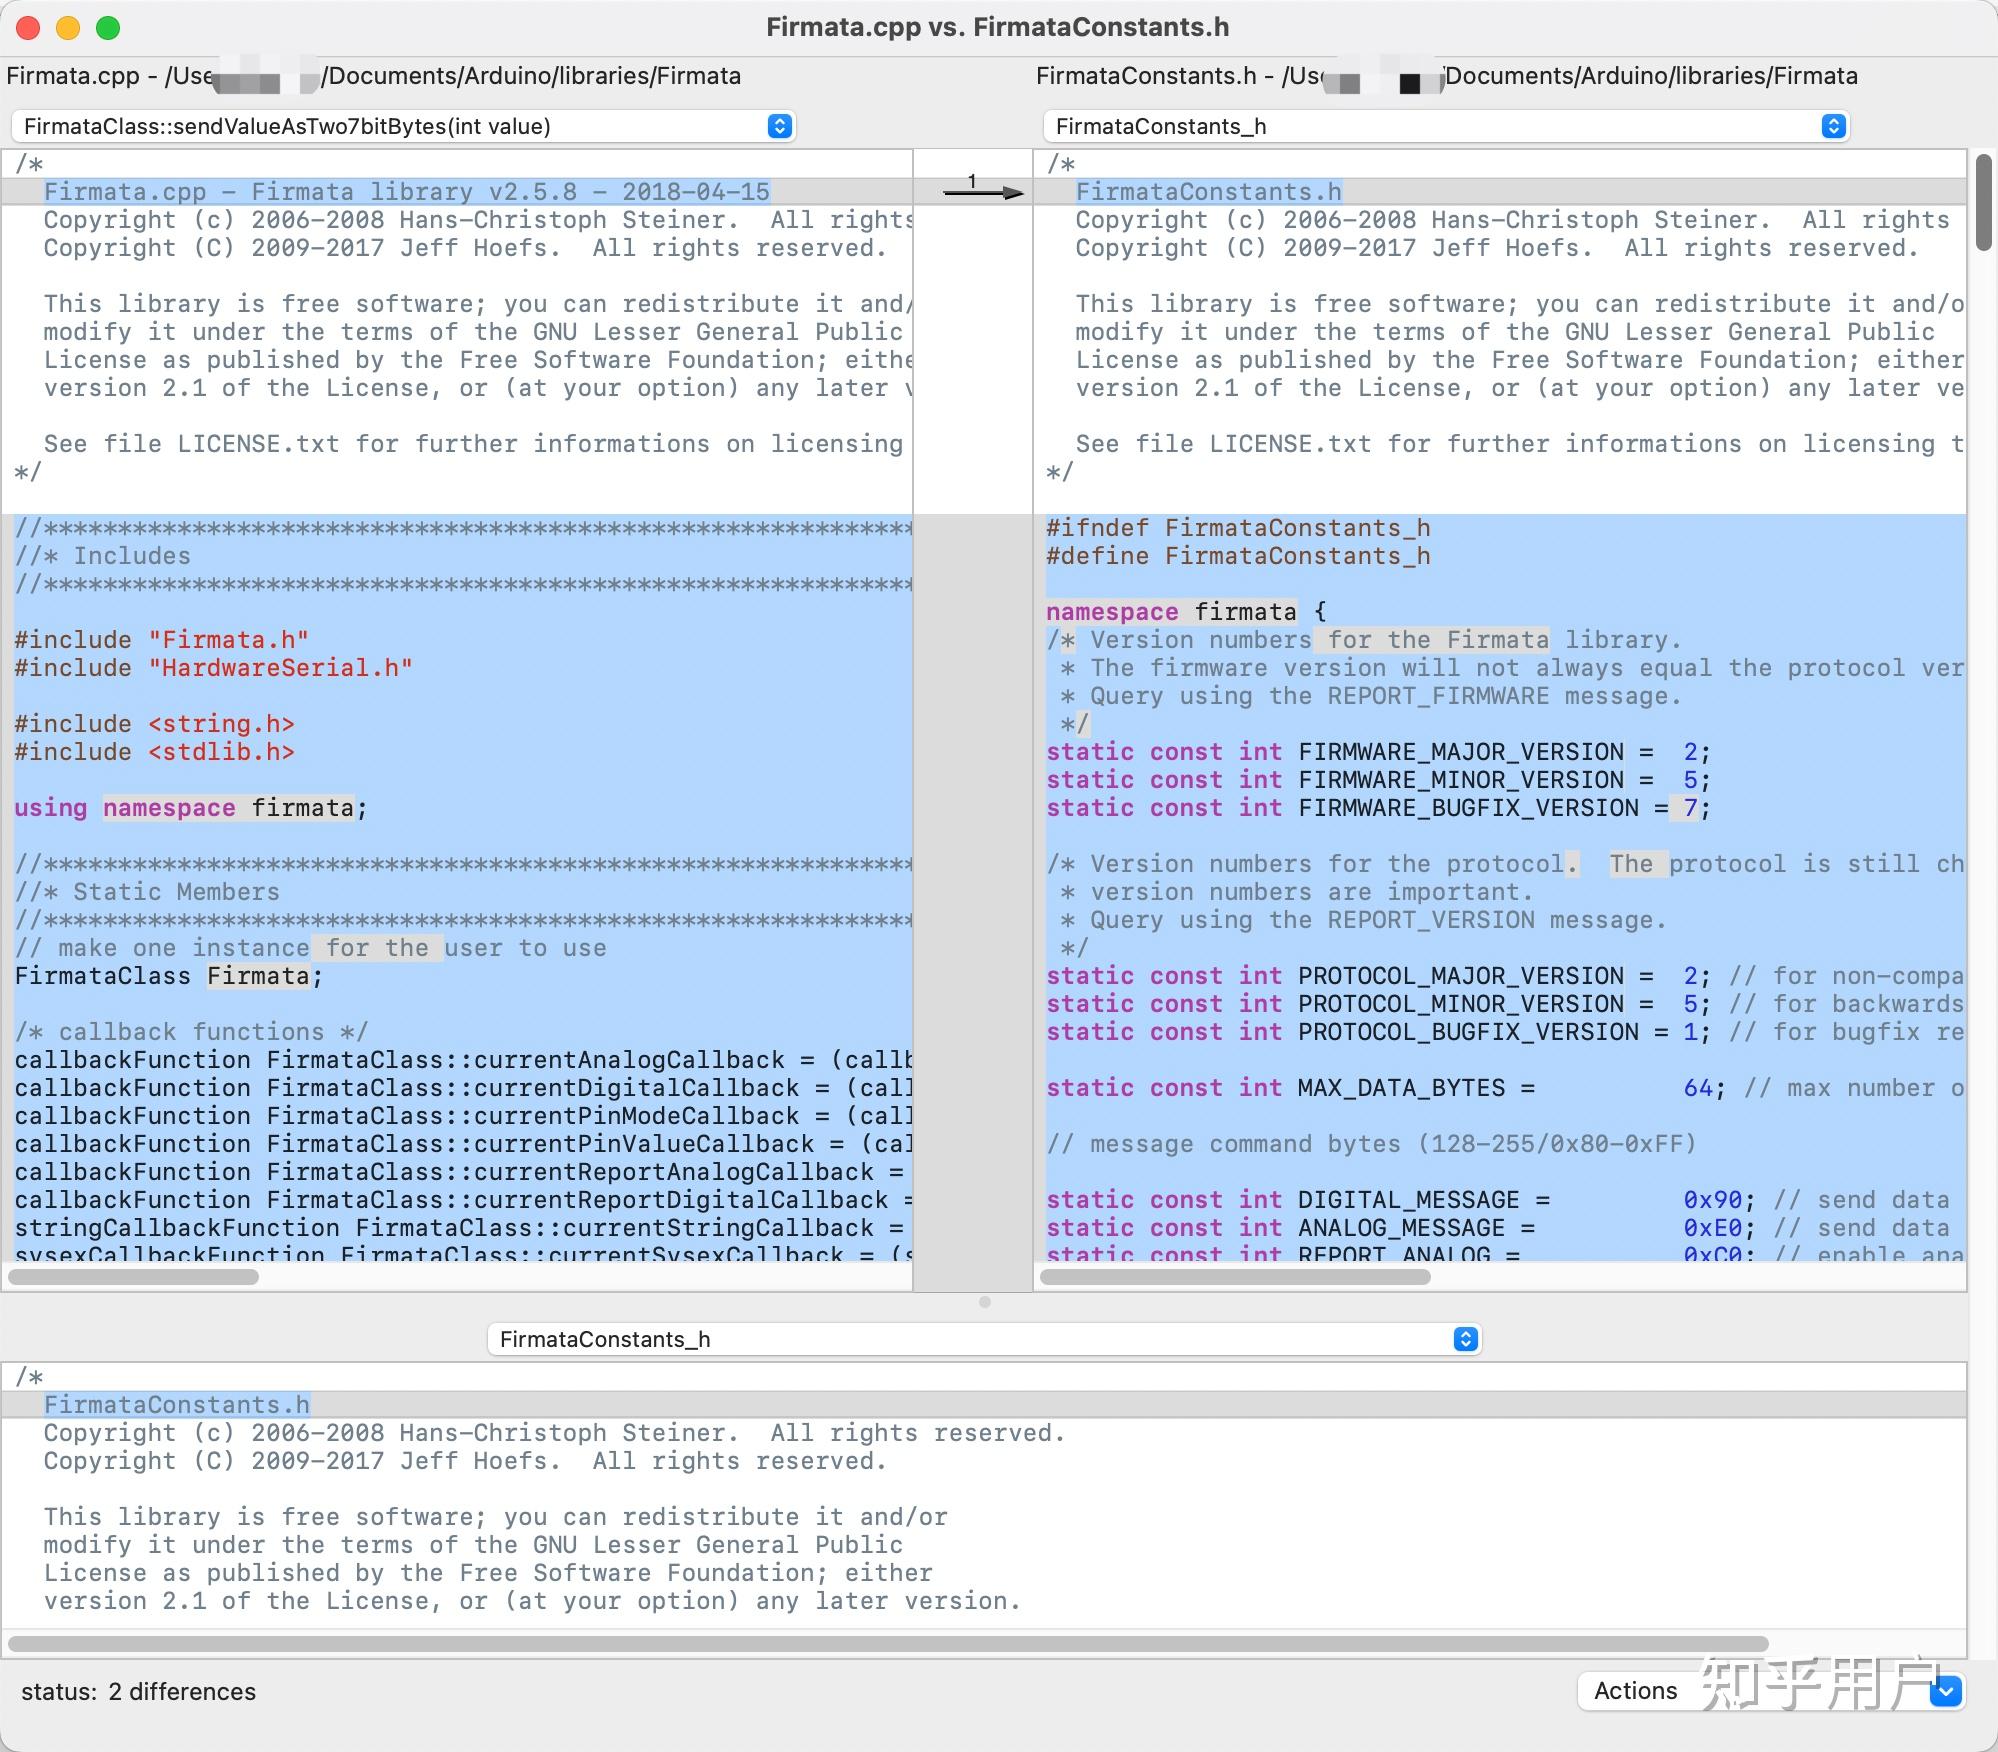Click right pane horizontal scrollbar thumb
This screenshot has width=1998, height=1752.
[1235, 1277]
